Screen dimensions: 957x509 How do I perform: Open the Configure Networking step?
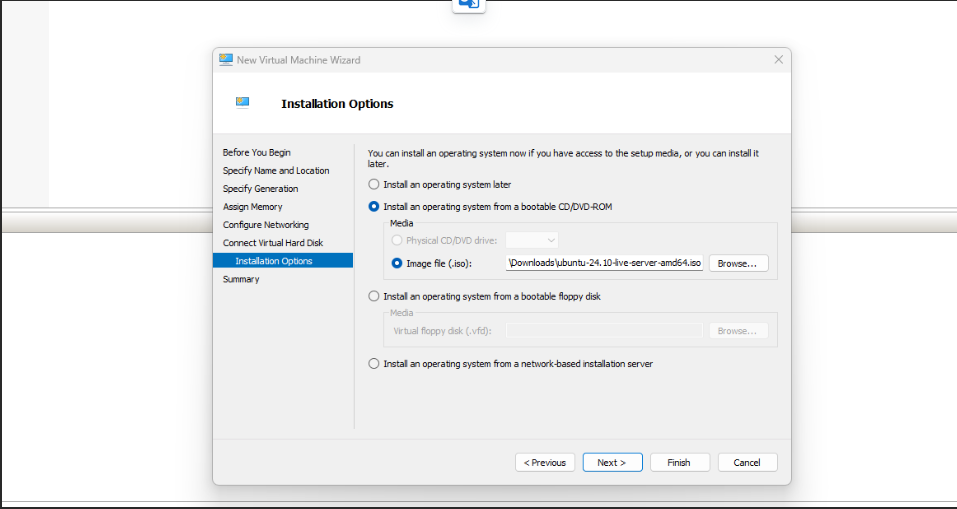[266, 225]
